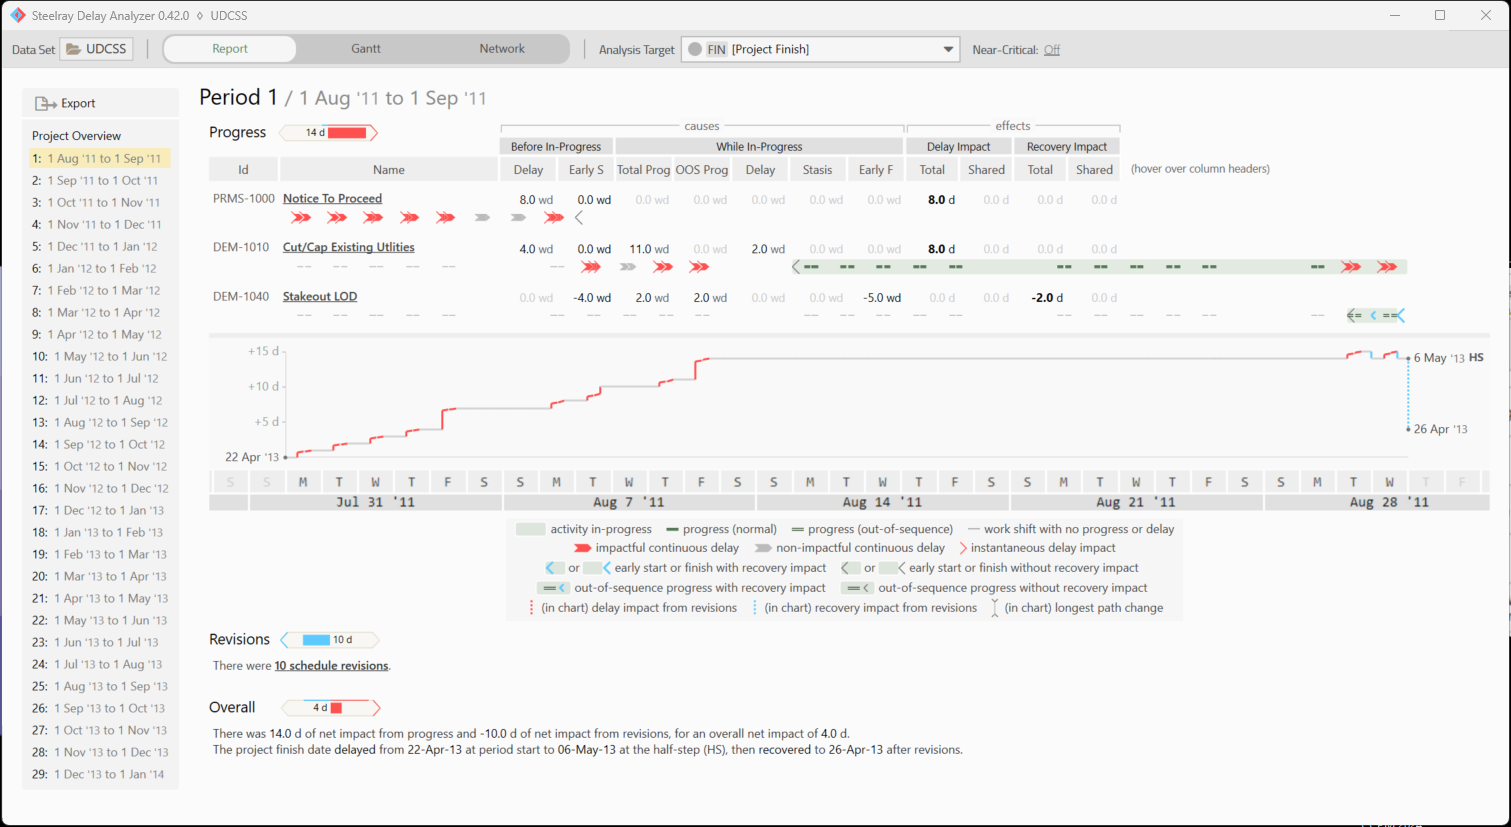Select period 2: 1 Sep '11 to 1 Oct '11

tap(100, 181)
